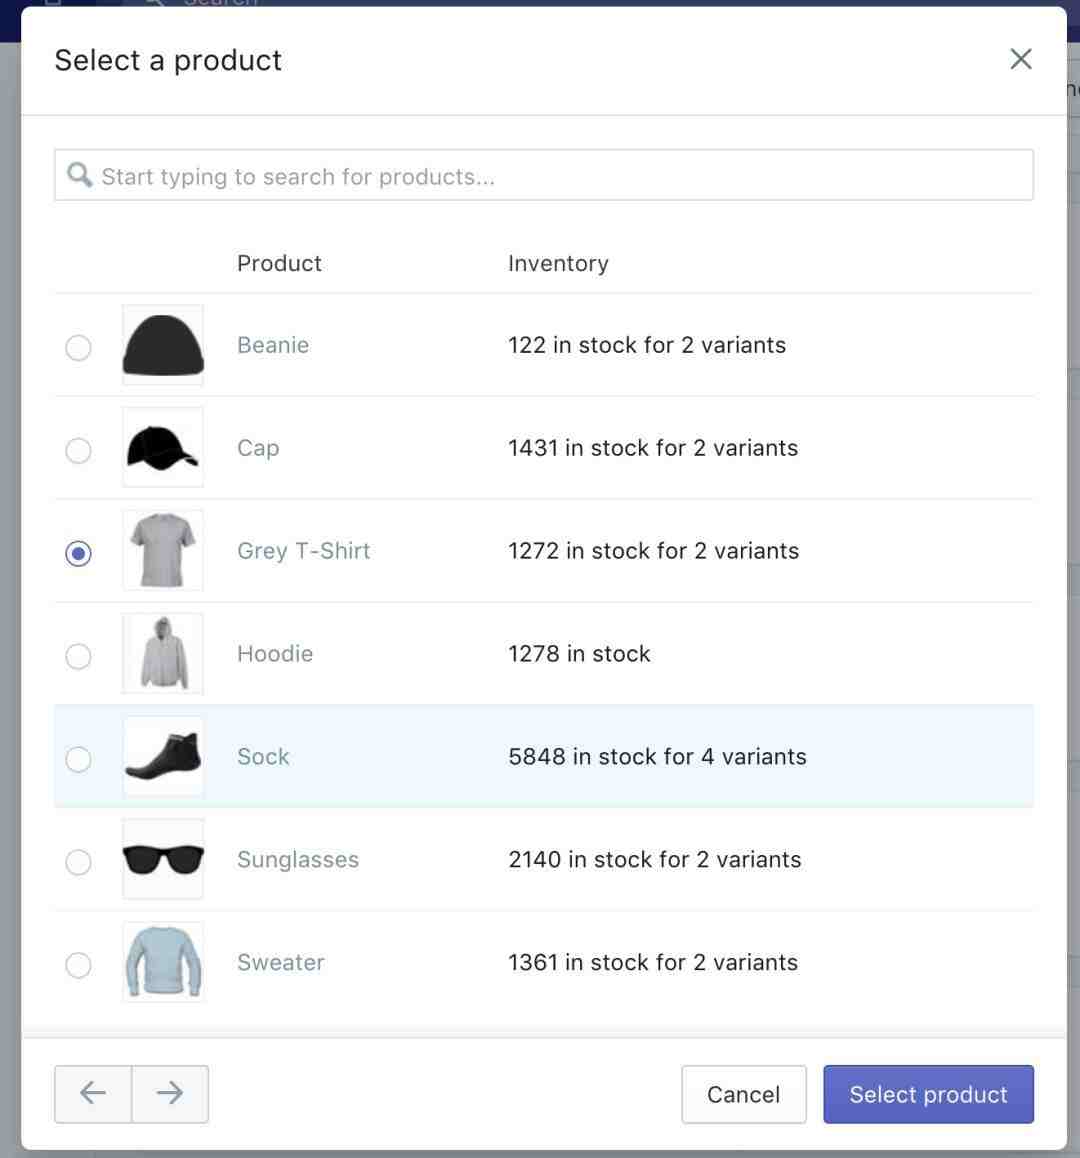Pick the Sunglasses radio button

pos(78,862)
